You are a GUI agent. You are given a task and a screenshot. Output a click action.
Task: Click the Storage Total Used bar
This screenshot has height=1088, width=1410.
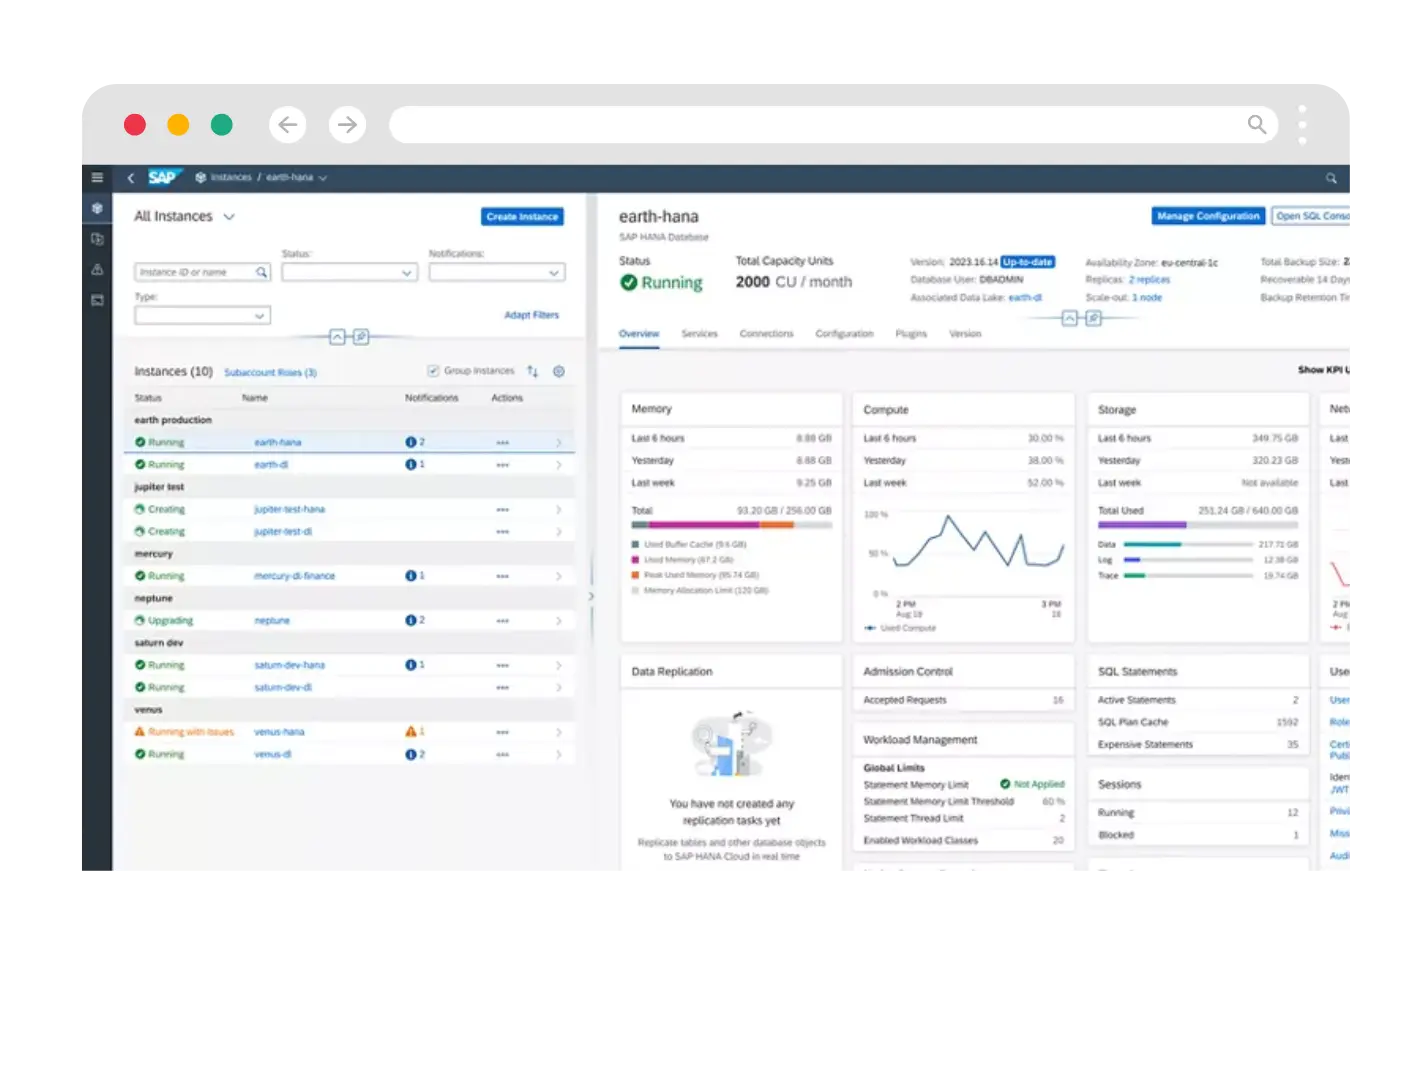(1198, 524)
